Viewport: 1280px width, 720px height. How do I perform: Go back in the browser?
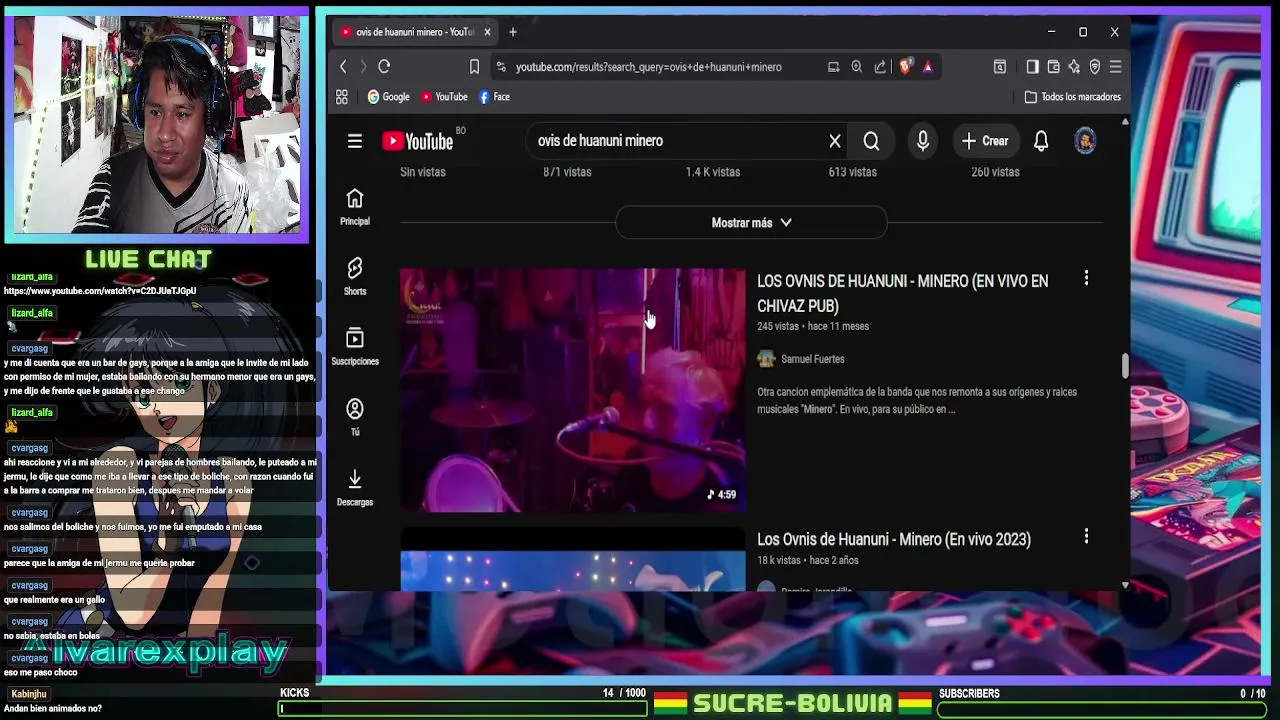(343, 67)
